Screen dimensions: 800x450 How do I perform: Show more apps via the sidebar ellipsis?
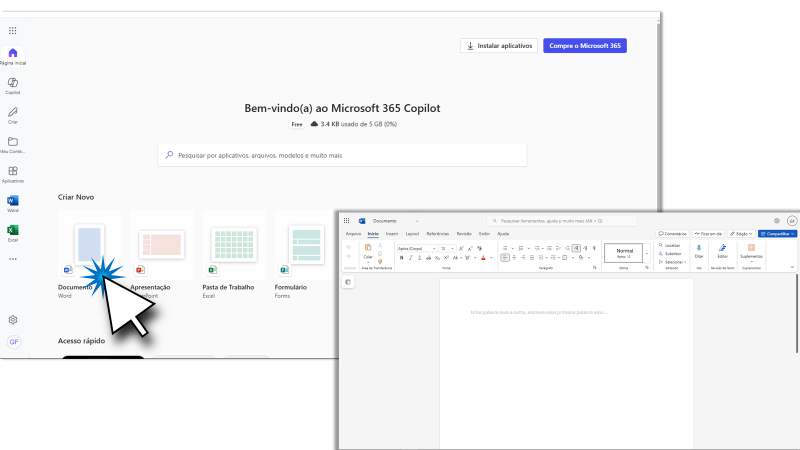[13, 259]
